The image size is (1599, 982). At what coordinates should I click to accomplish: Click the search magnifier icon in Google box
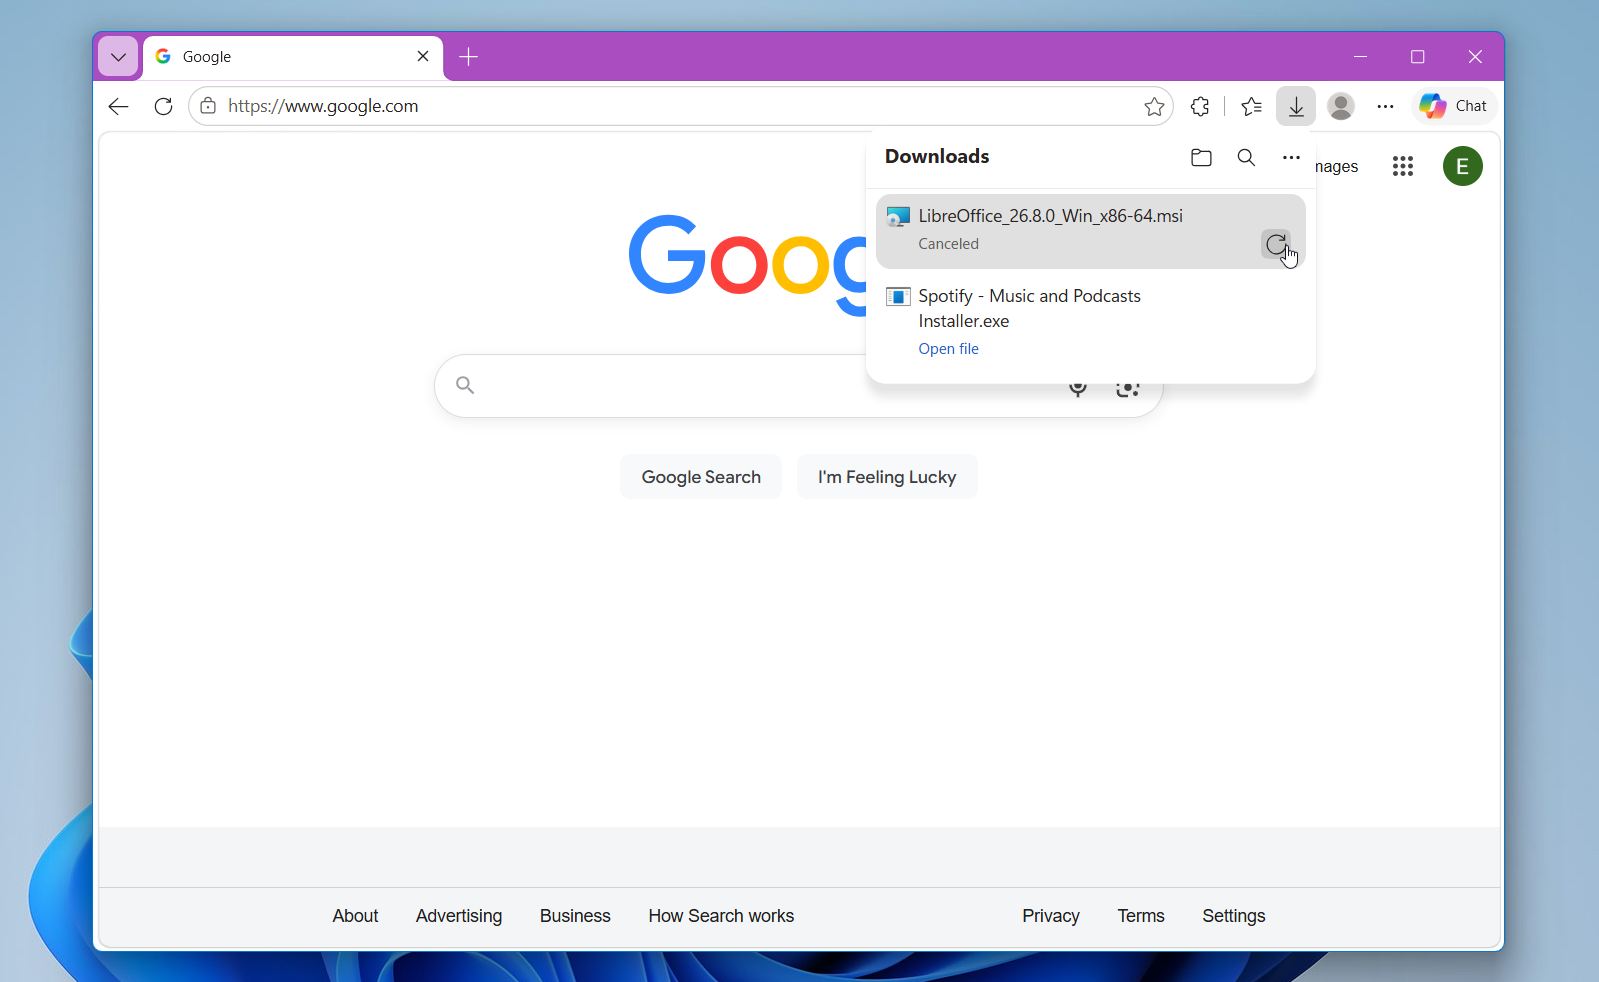point(465,385)
